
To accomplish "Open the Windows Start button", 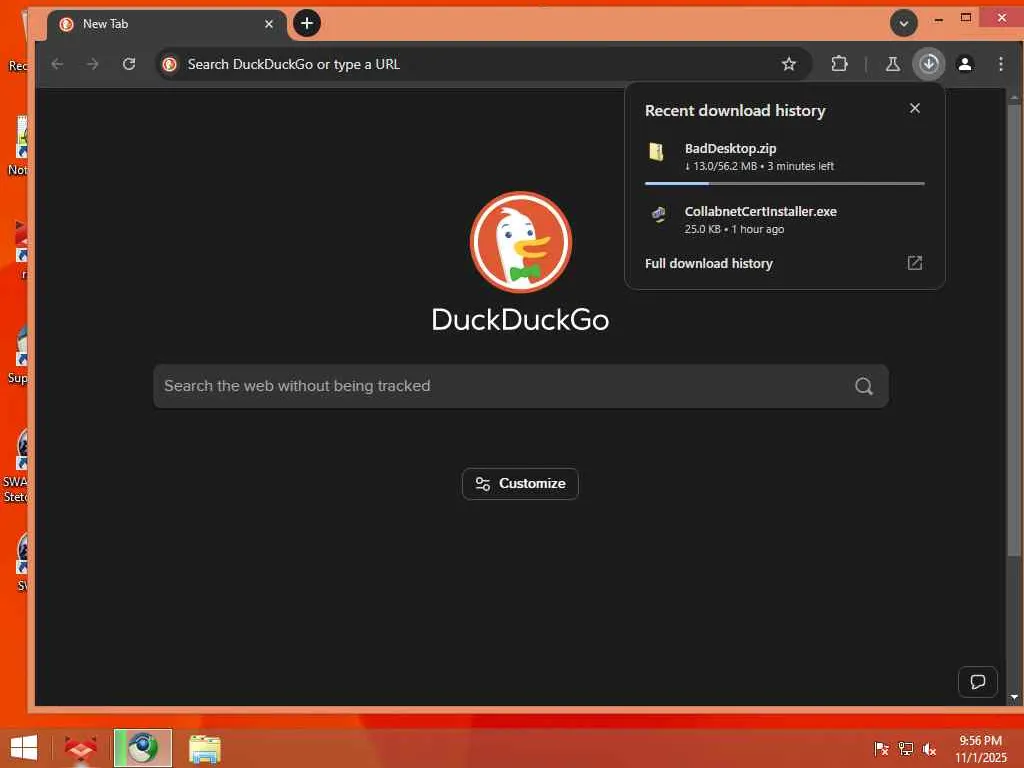I will point(24,748).
